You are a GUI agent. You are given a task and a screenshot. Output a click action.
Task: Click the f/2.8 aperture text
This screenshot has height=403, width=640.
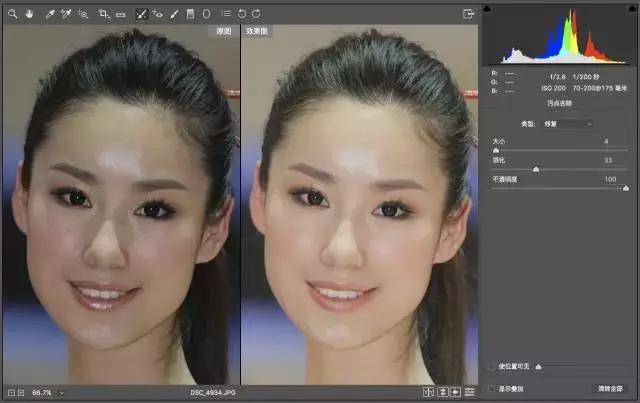[558, 77]
